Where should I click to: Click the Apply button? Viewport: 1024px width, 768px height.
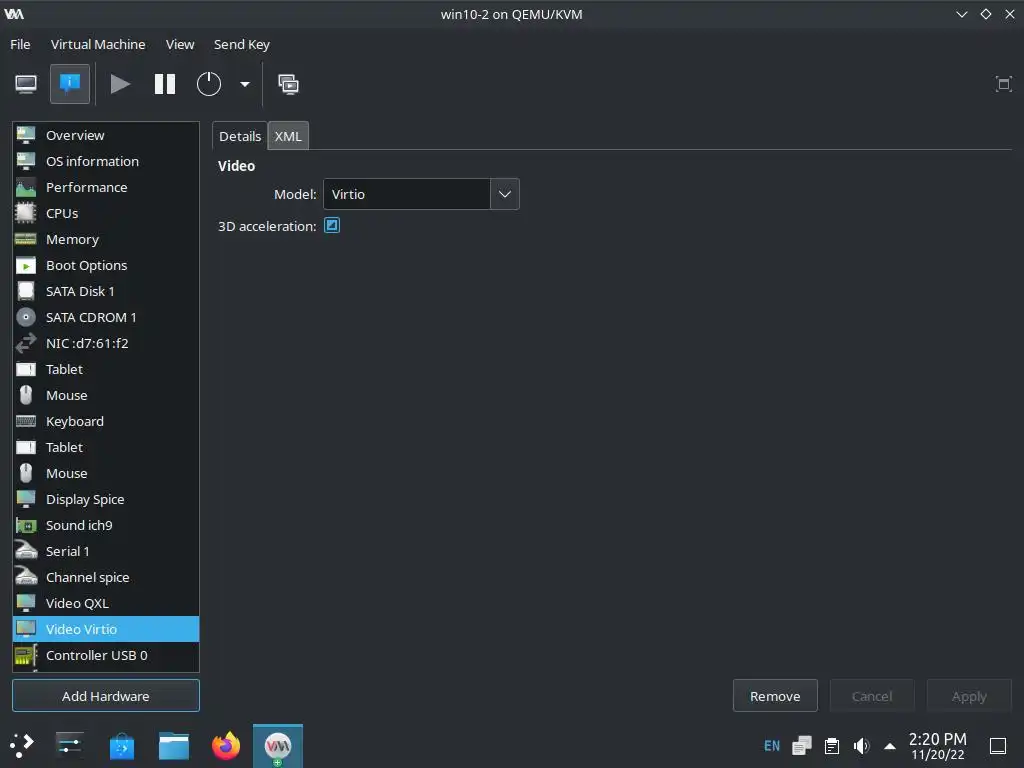point(969,696)
